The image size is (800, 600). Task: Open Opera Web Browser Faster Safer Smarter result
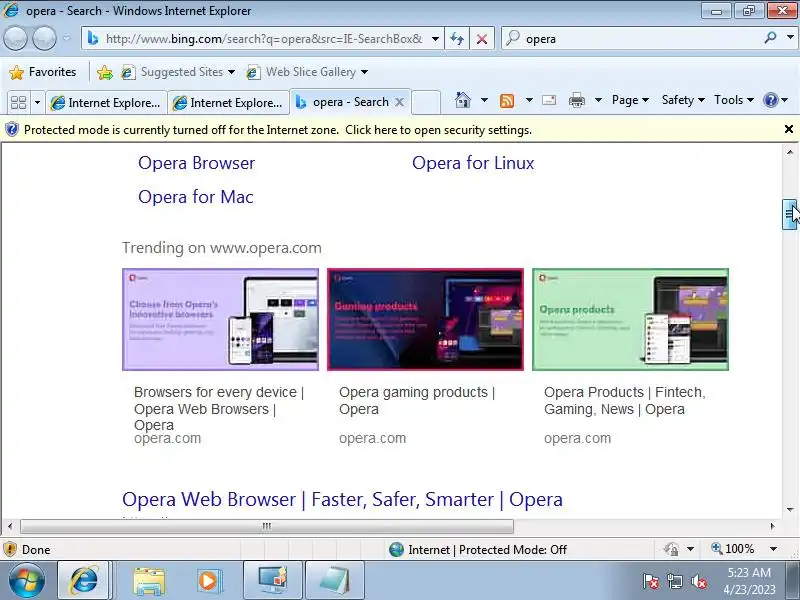(x=342, y=499)
